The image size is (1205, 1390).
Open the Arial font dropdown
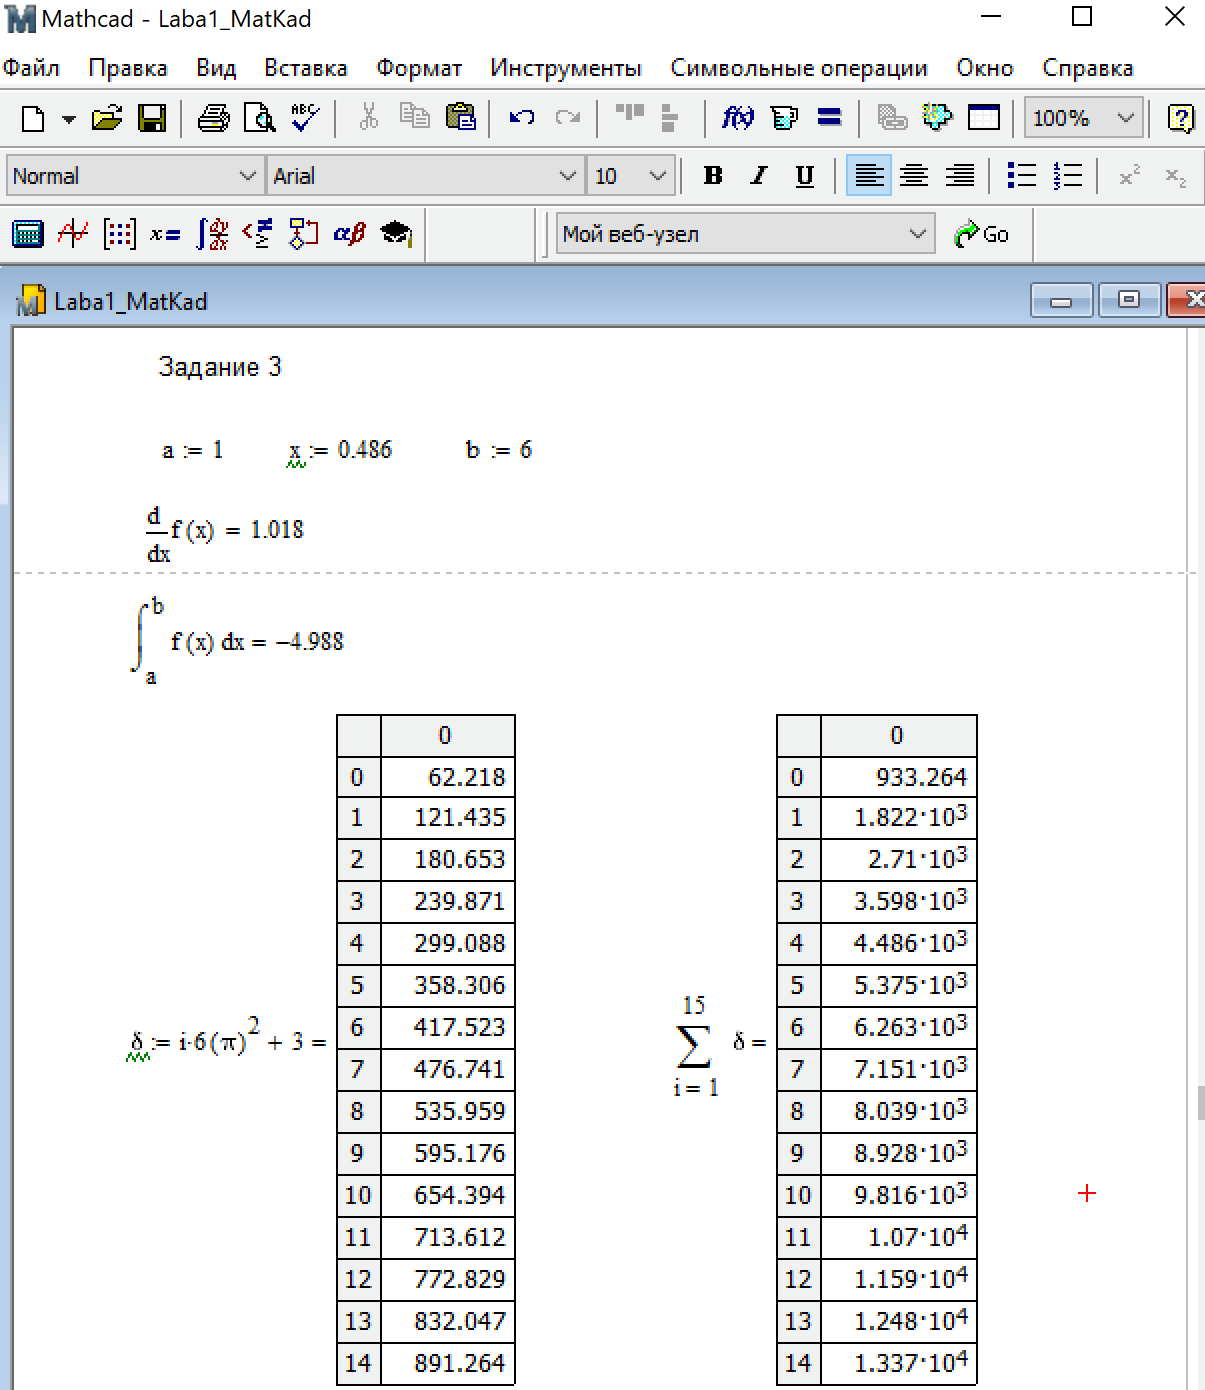567,176
